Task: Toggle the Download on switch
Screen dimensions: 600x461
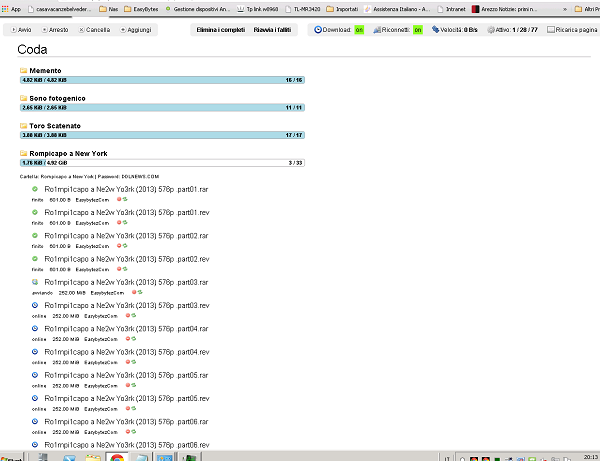Action: (x=358, y=31)
